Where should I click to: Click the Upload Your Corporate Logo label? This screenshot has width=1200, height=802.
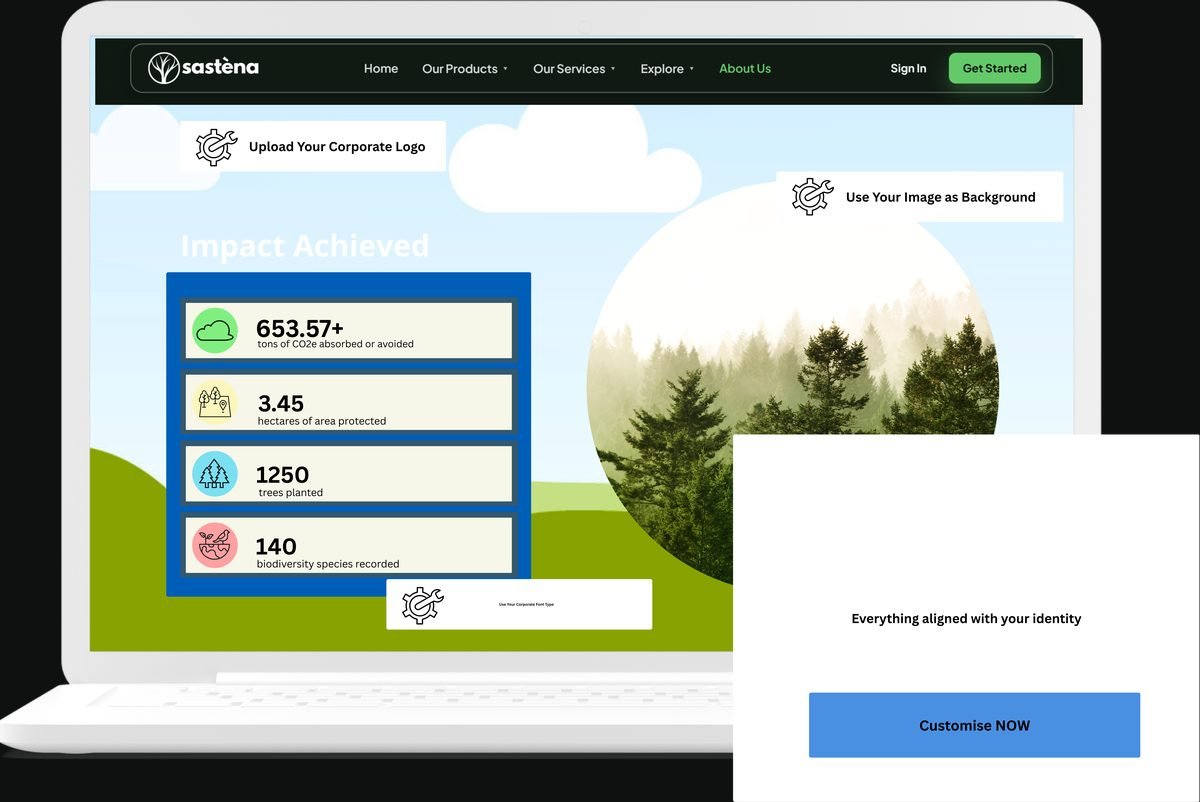337,146
